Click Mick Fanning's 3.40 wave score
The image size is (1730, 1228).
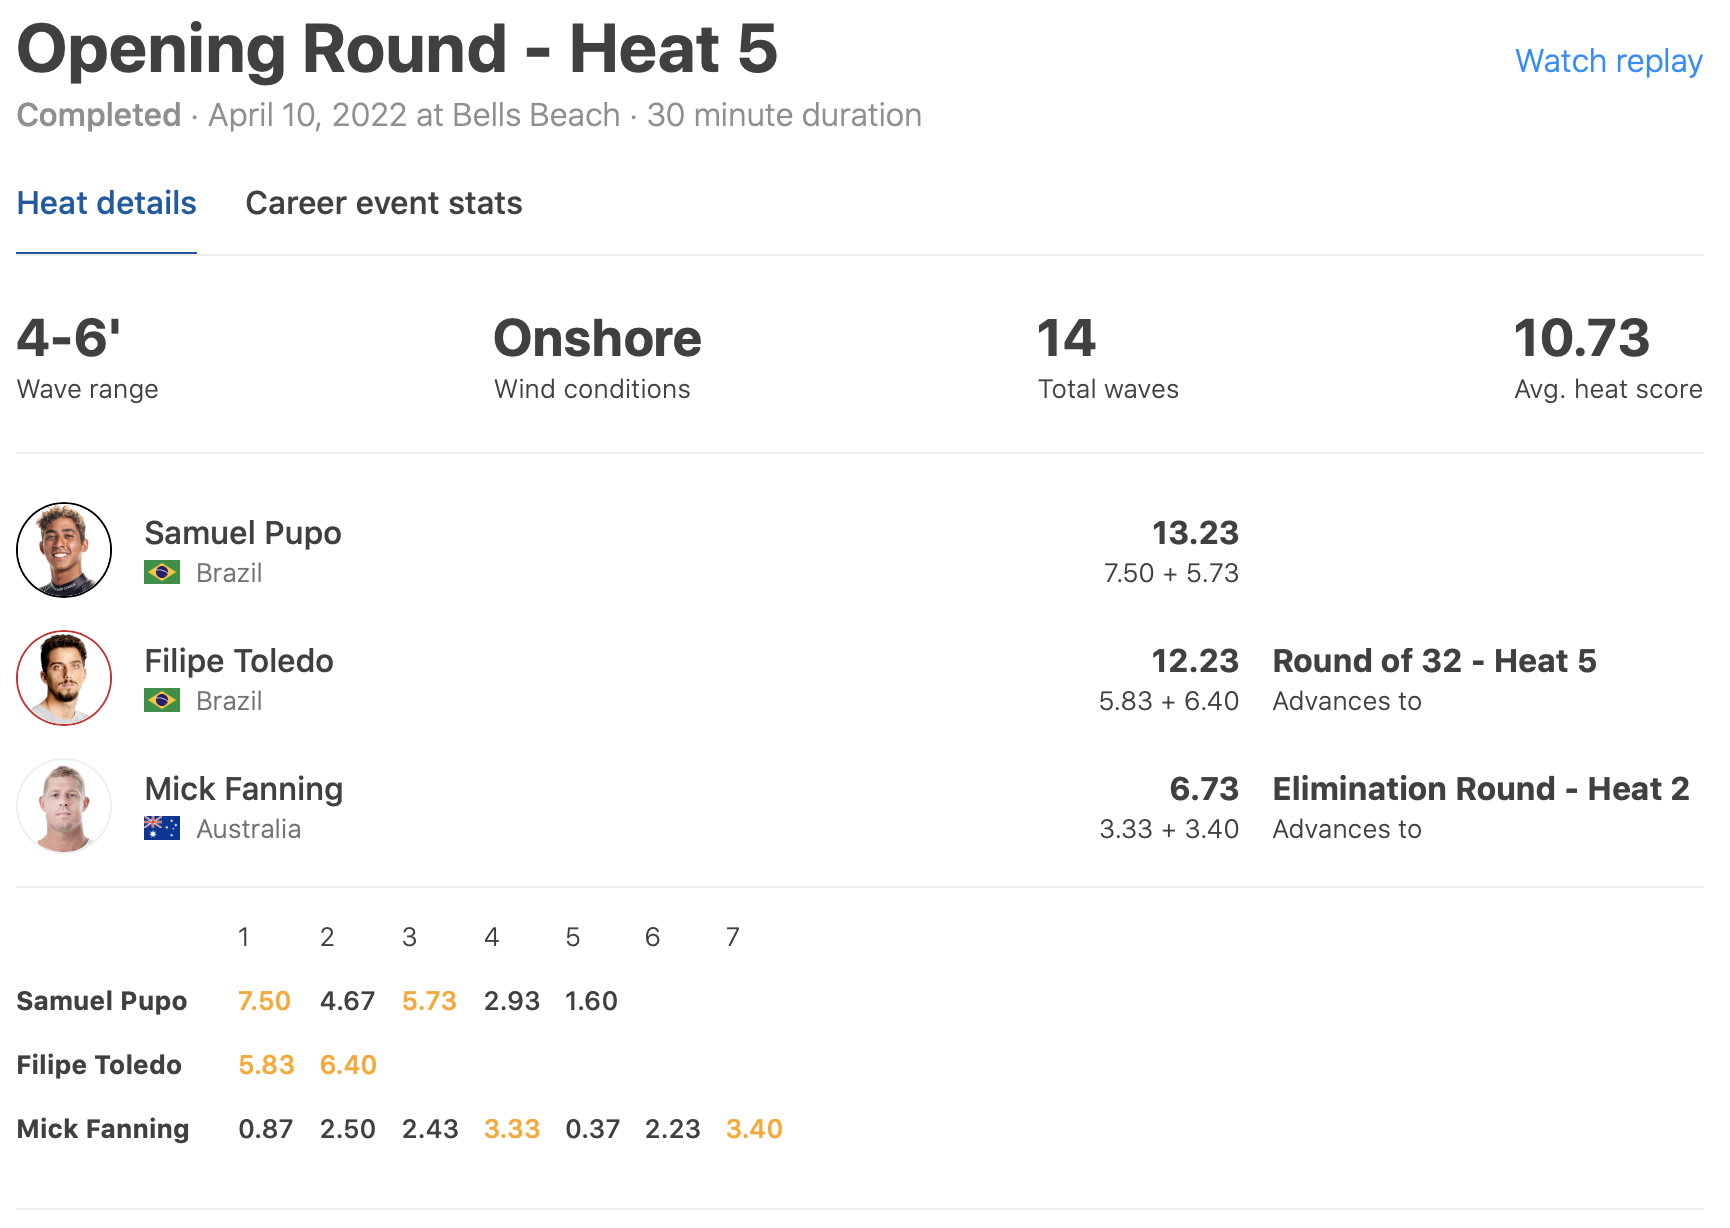pyautogui.click(x=754, y=1129)
